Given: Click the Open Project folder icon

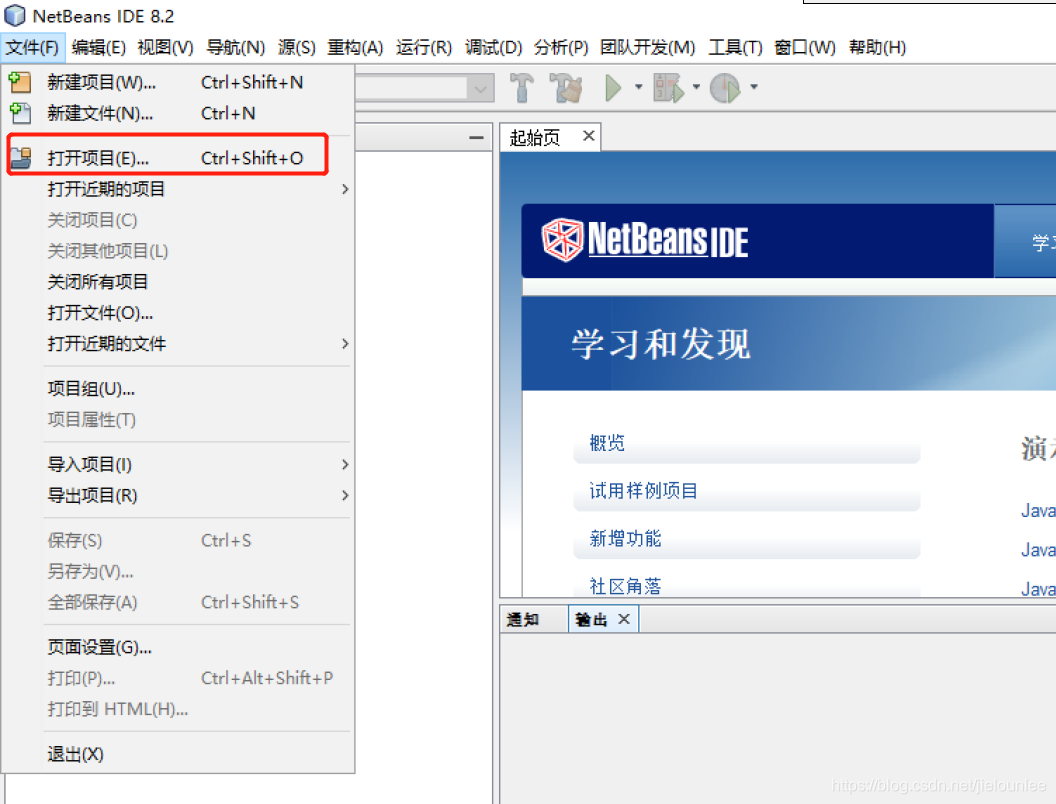Looking at the screenshot, I should 20,158.
